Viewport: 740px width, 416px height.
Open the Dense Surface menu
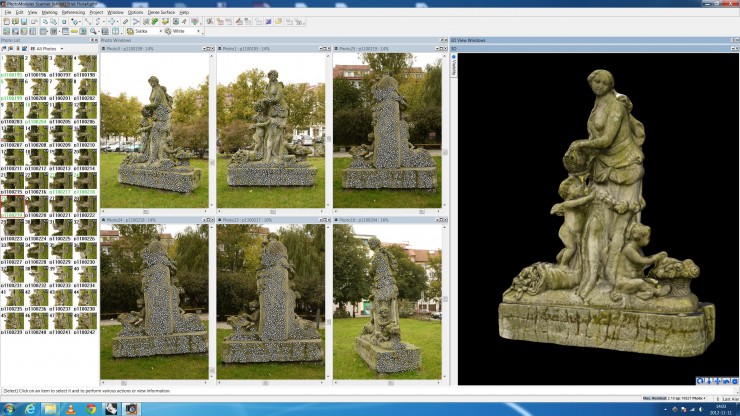click(160, 12)
